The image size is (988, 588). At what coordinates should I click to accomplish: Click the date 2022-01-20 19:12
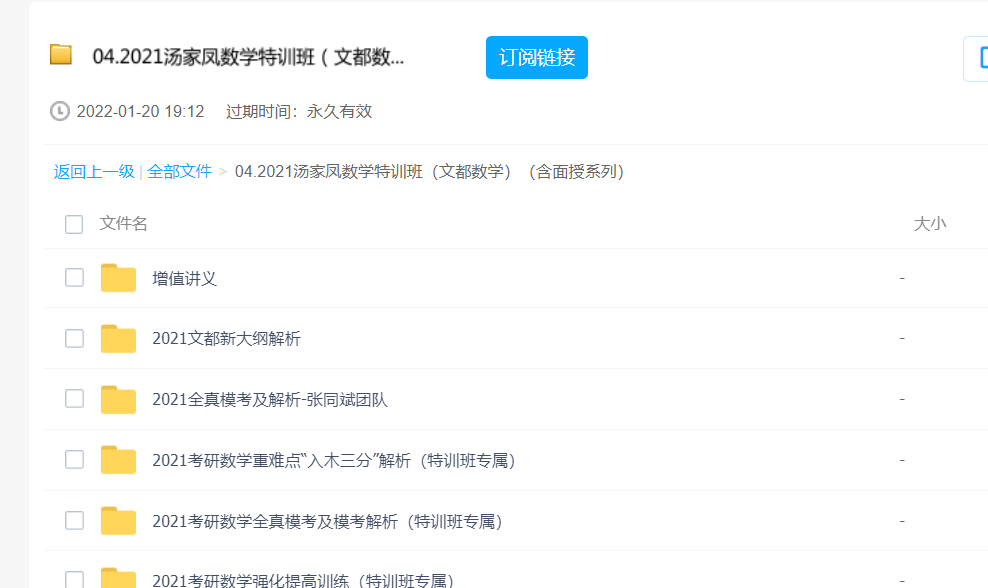[x=141, y=112]
